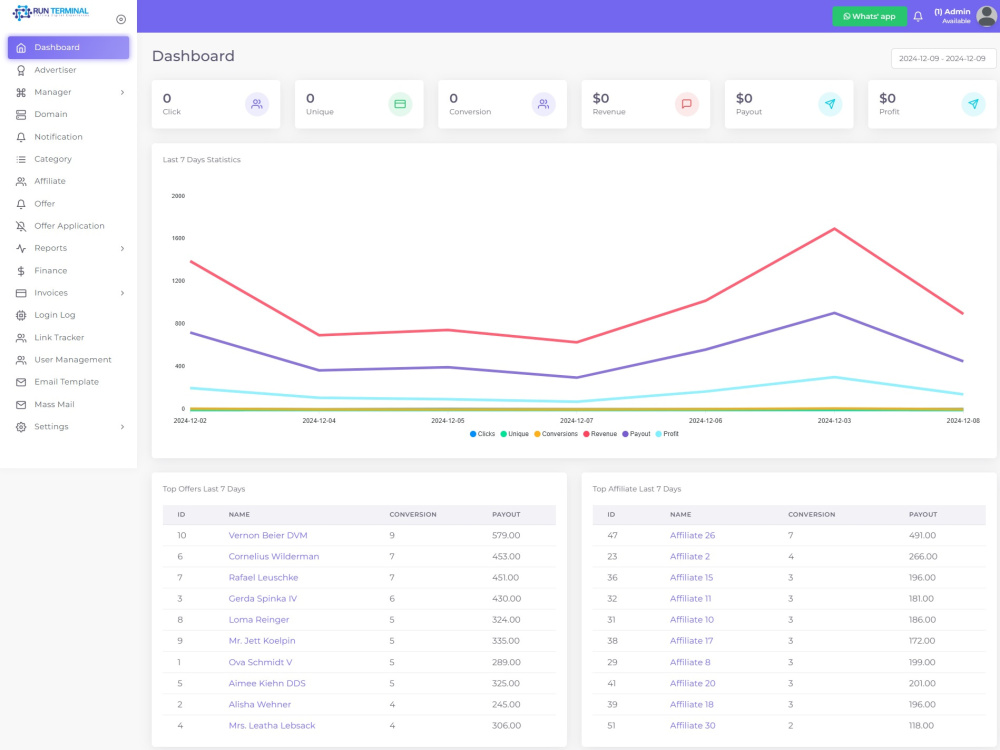The image size is (1000, 750).
Task: Click the (1) Admin account name
Action: (x=952, y=12)
